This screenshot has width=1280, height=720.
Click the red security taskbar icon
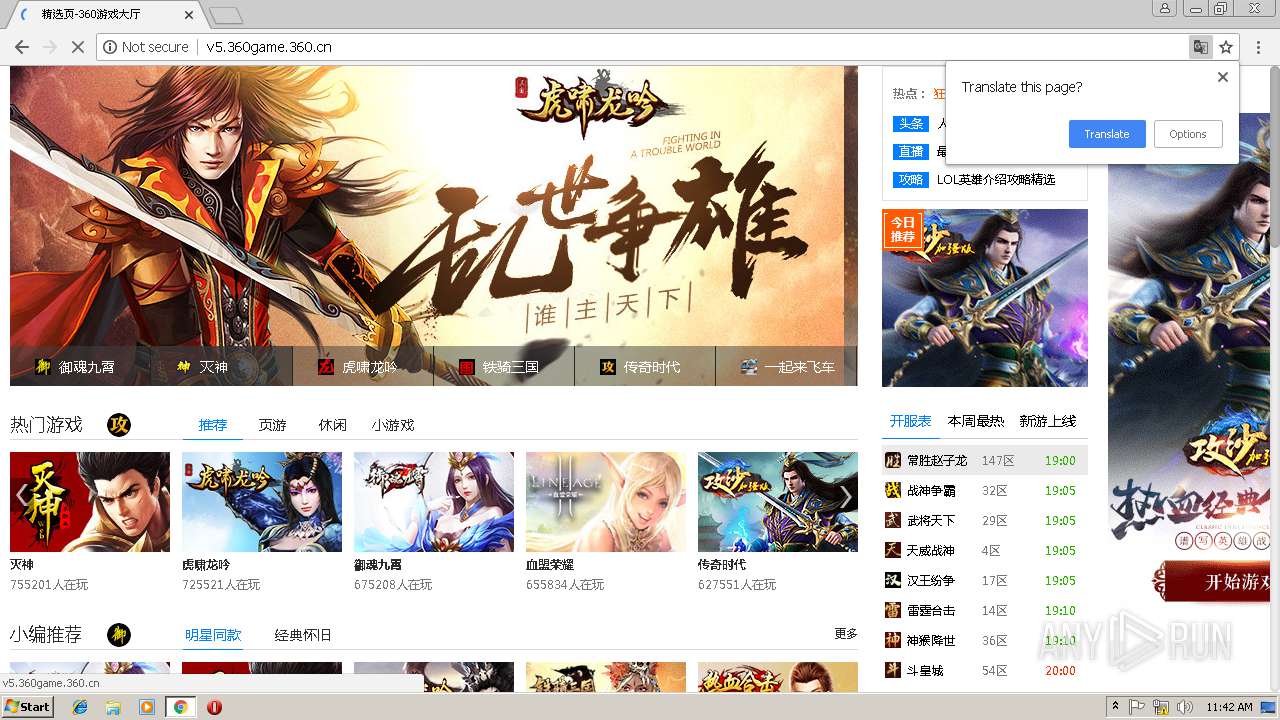pos(214,707)
